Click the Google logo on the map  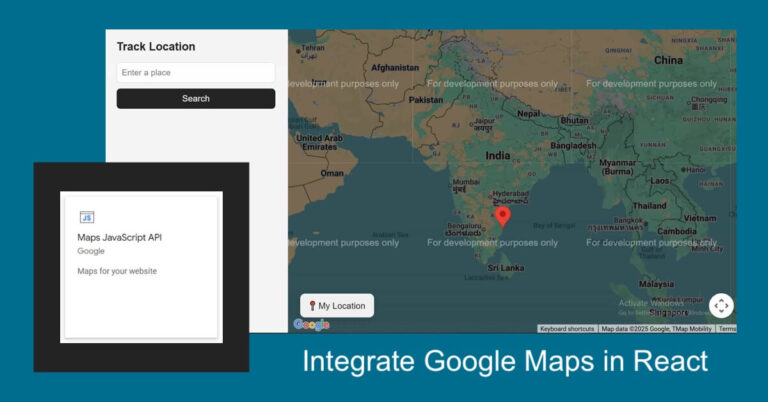311,325
